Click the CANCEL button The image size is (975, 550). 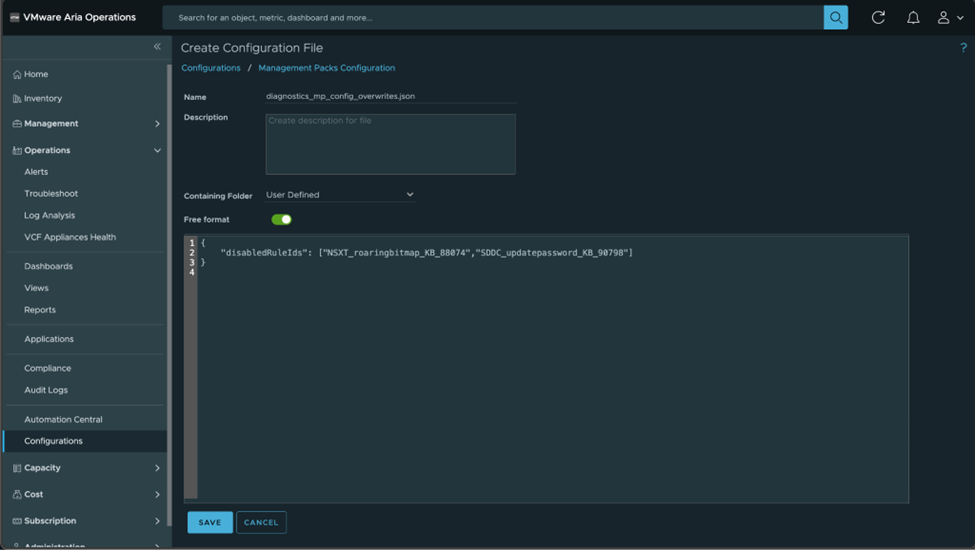click(261, 522)
